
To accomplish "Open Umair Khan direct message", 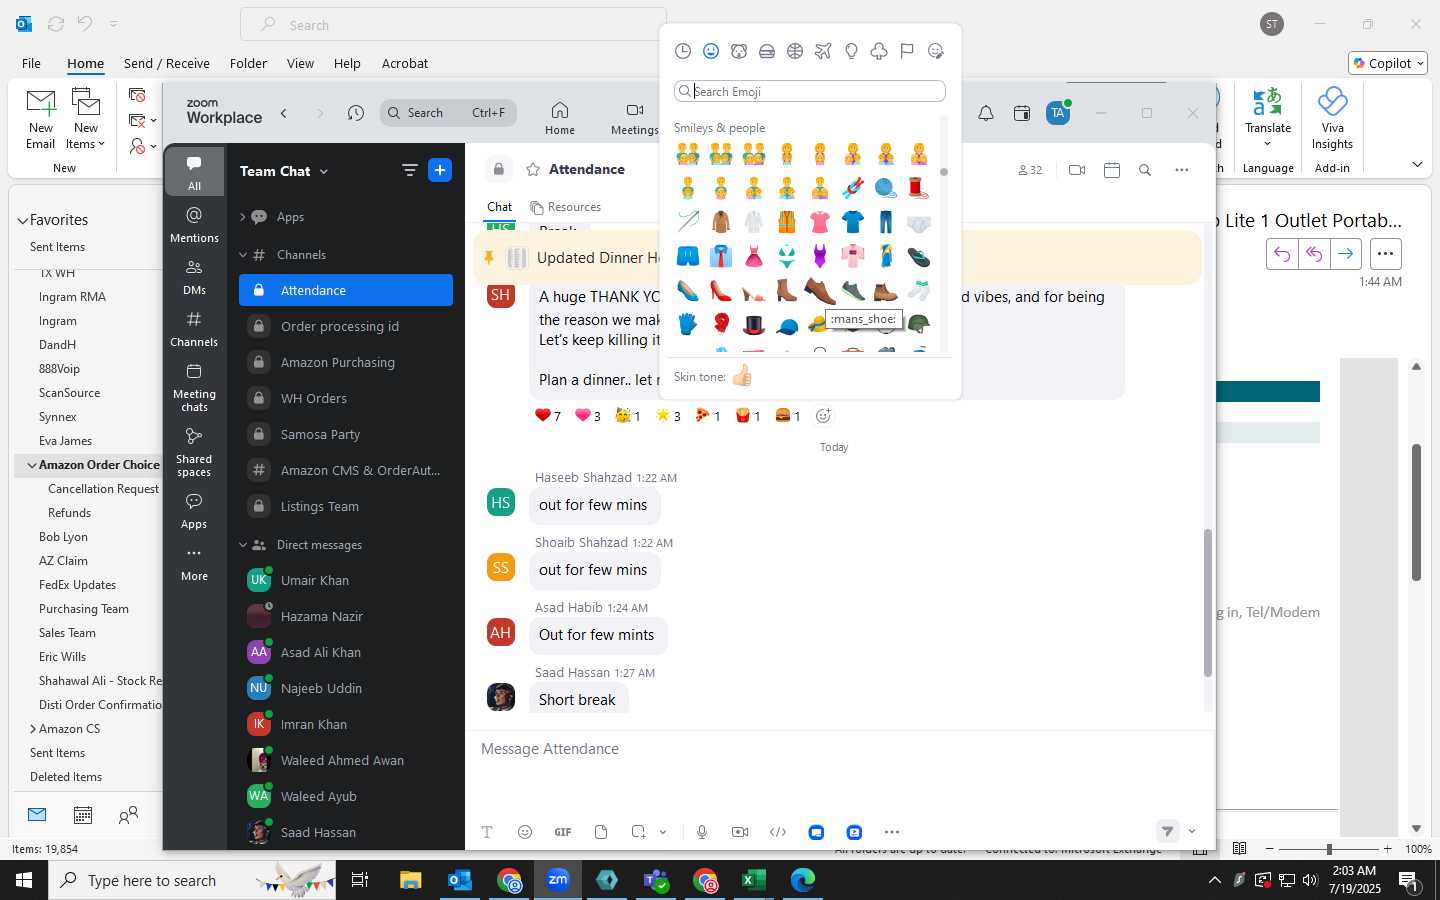I will pos(346,580).
